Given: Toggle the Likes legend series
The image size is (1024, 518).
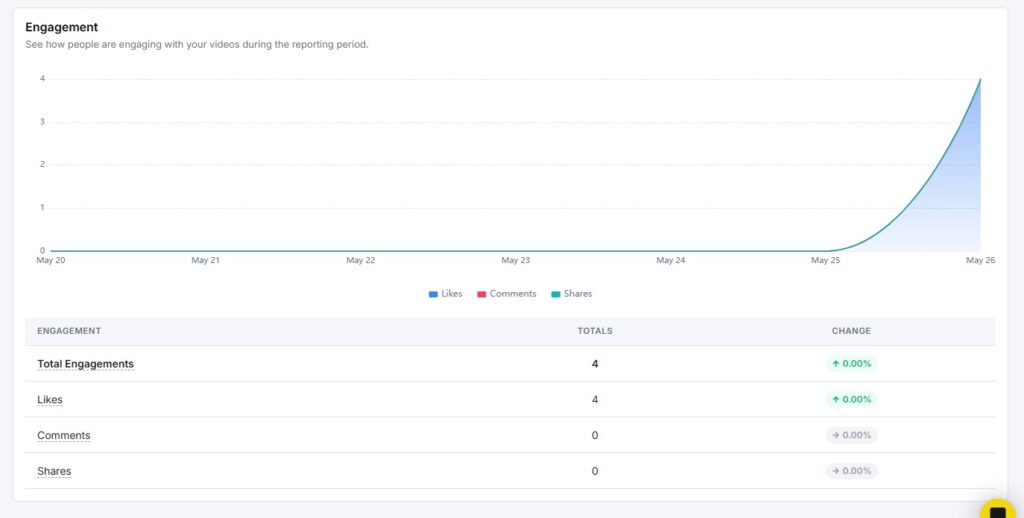Looking at the screenshot, I should point(445,294).
